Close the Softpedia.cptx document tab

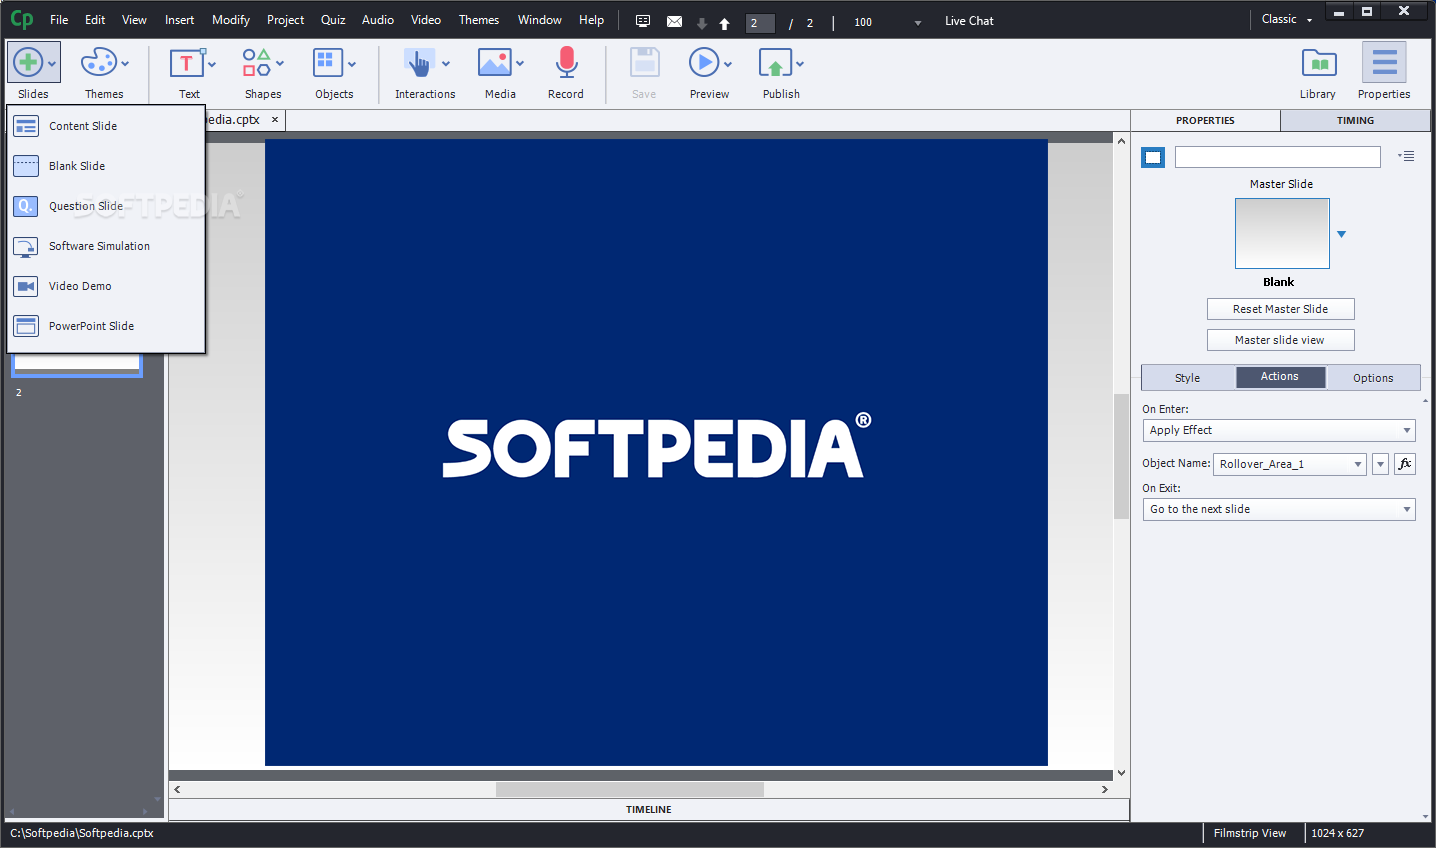[x=275, y=120]
